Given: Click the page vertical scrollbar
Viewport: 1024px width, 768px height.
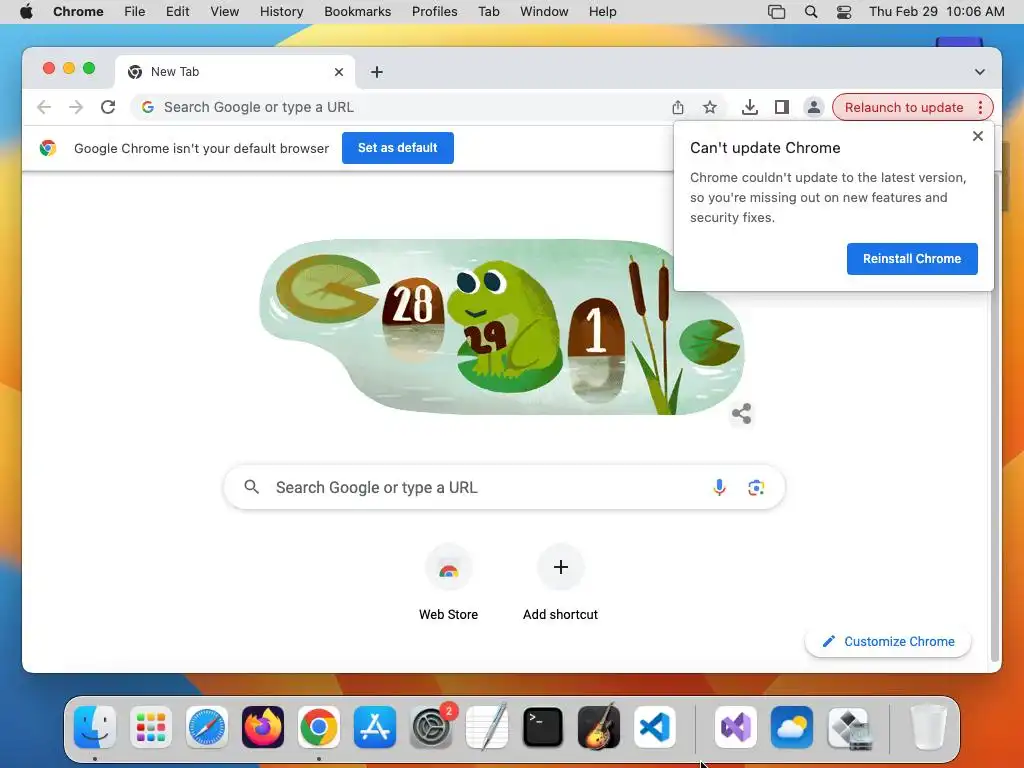Looking at the screenshot, I should [995, 418].
